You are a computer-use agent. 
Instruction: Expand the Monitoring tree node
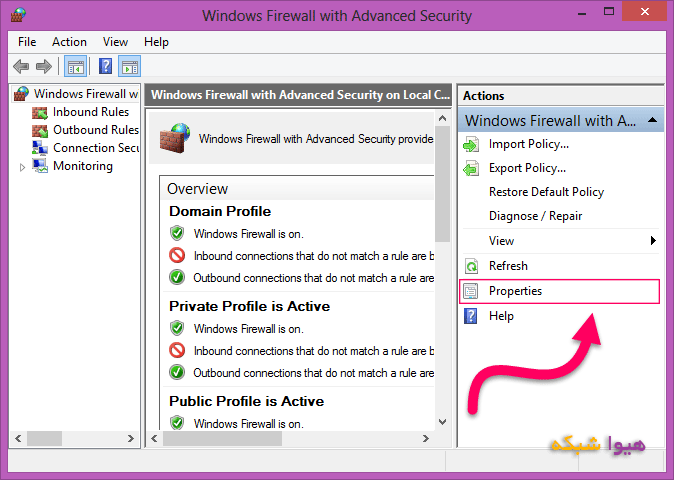coord(23,167)
